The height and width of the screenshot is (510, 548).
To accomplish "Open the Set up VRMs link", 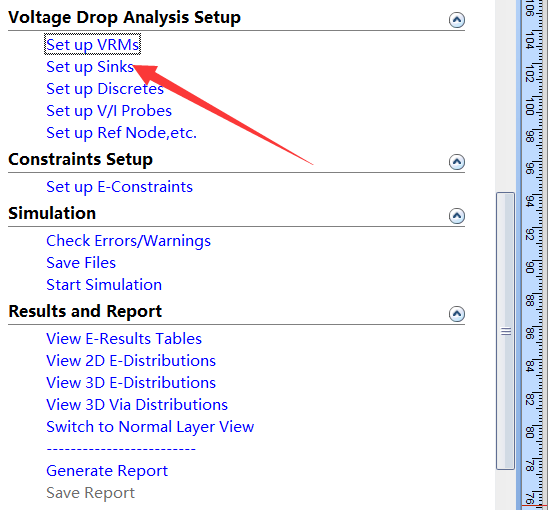I will click(x=93, y=45).
